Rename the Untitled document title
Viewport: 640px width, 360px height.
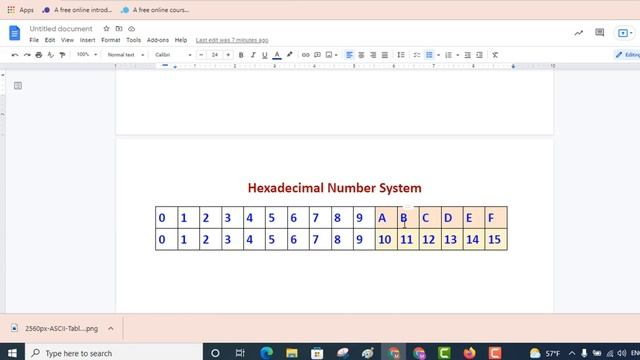(61, 29)
